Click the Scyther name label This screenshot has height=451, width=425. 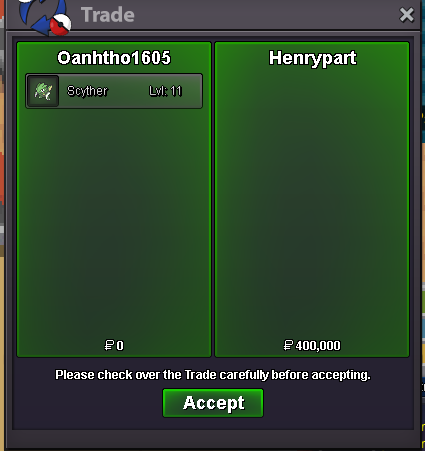tap(87, 91)
